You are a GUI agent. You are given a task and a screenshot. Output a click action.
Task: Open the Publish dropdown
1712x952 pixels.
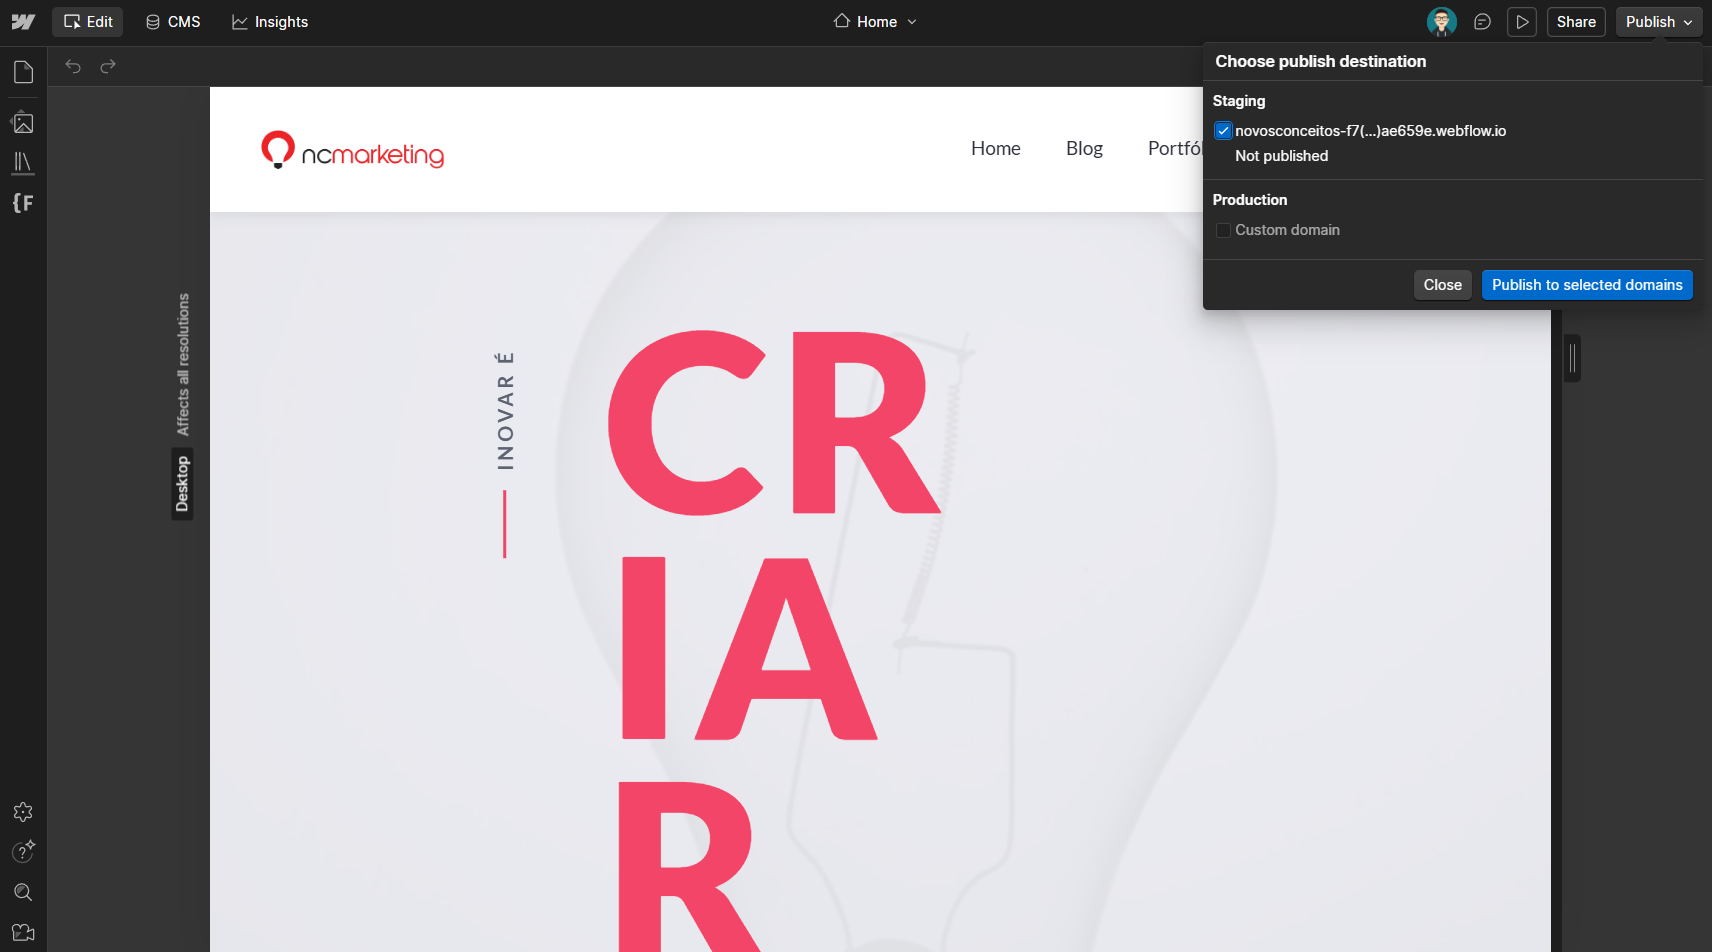pos(1659,22)
